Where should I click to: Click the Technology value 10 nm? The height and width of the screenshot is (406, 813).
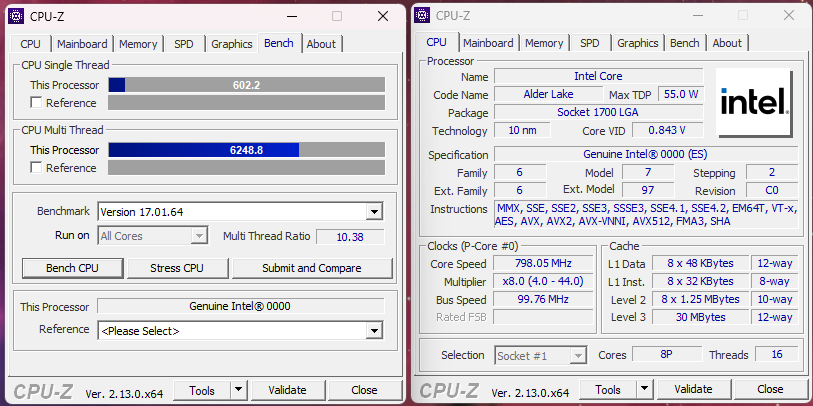522,130
